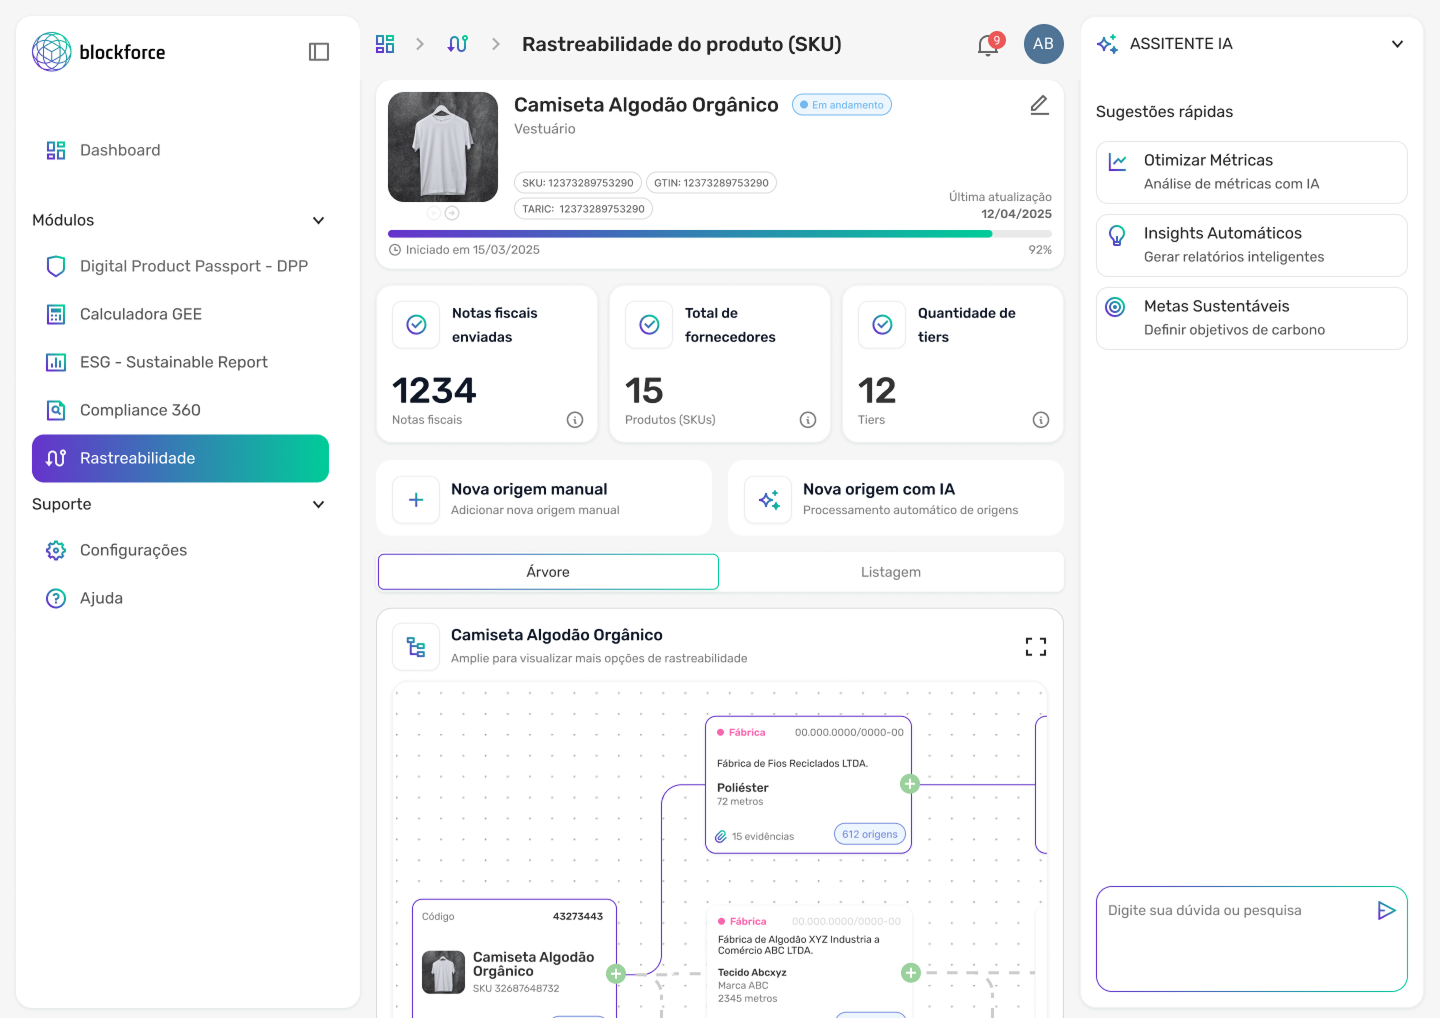Show previous product image arrow
This screenshot has height=1018, width=1440.
[434, 213]
